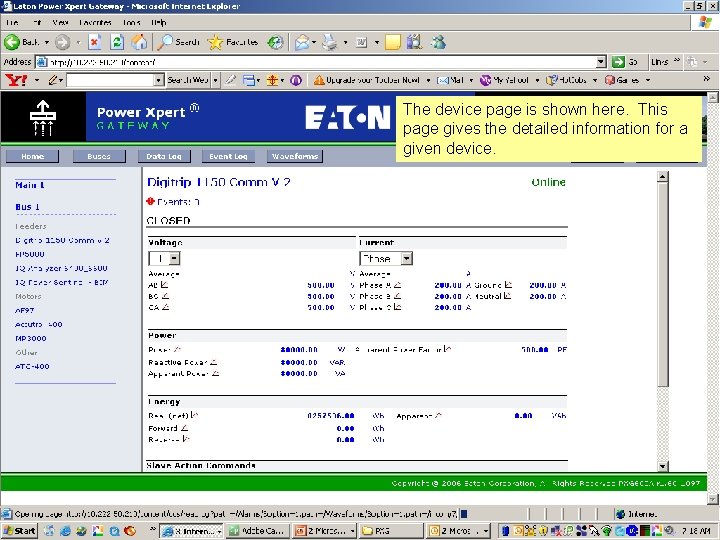The height and width of the screenshot is (540, 720).
Task: Click the Print icon in the toolbar
Action: [329, 42]
